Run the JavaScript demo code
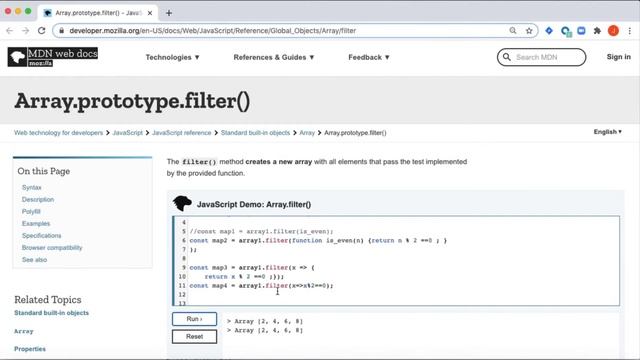640x360 pixels. point(194,319)
